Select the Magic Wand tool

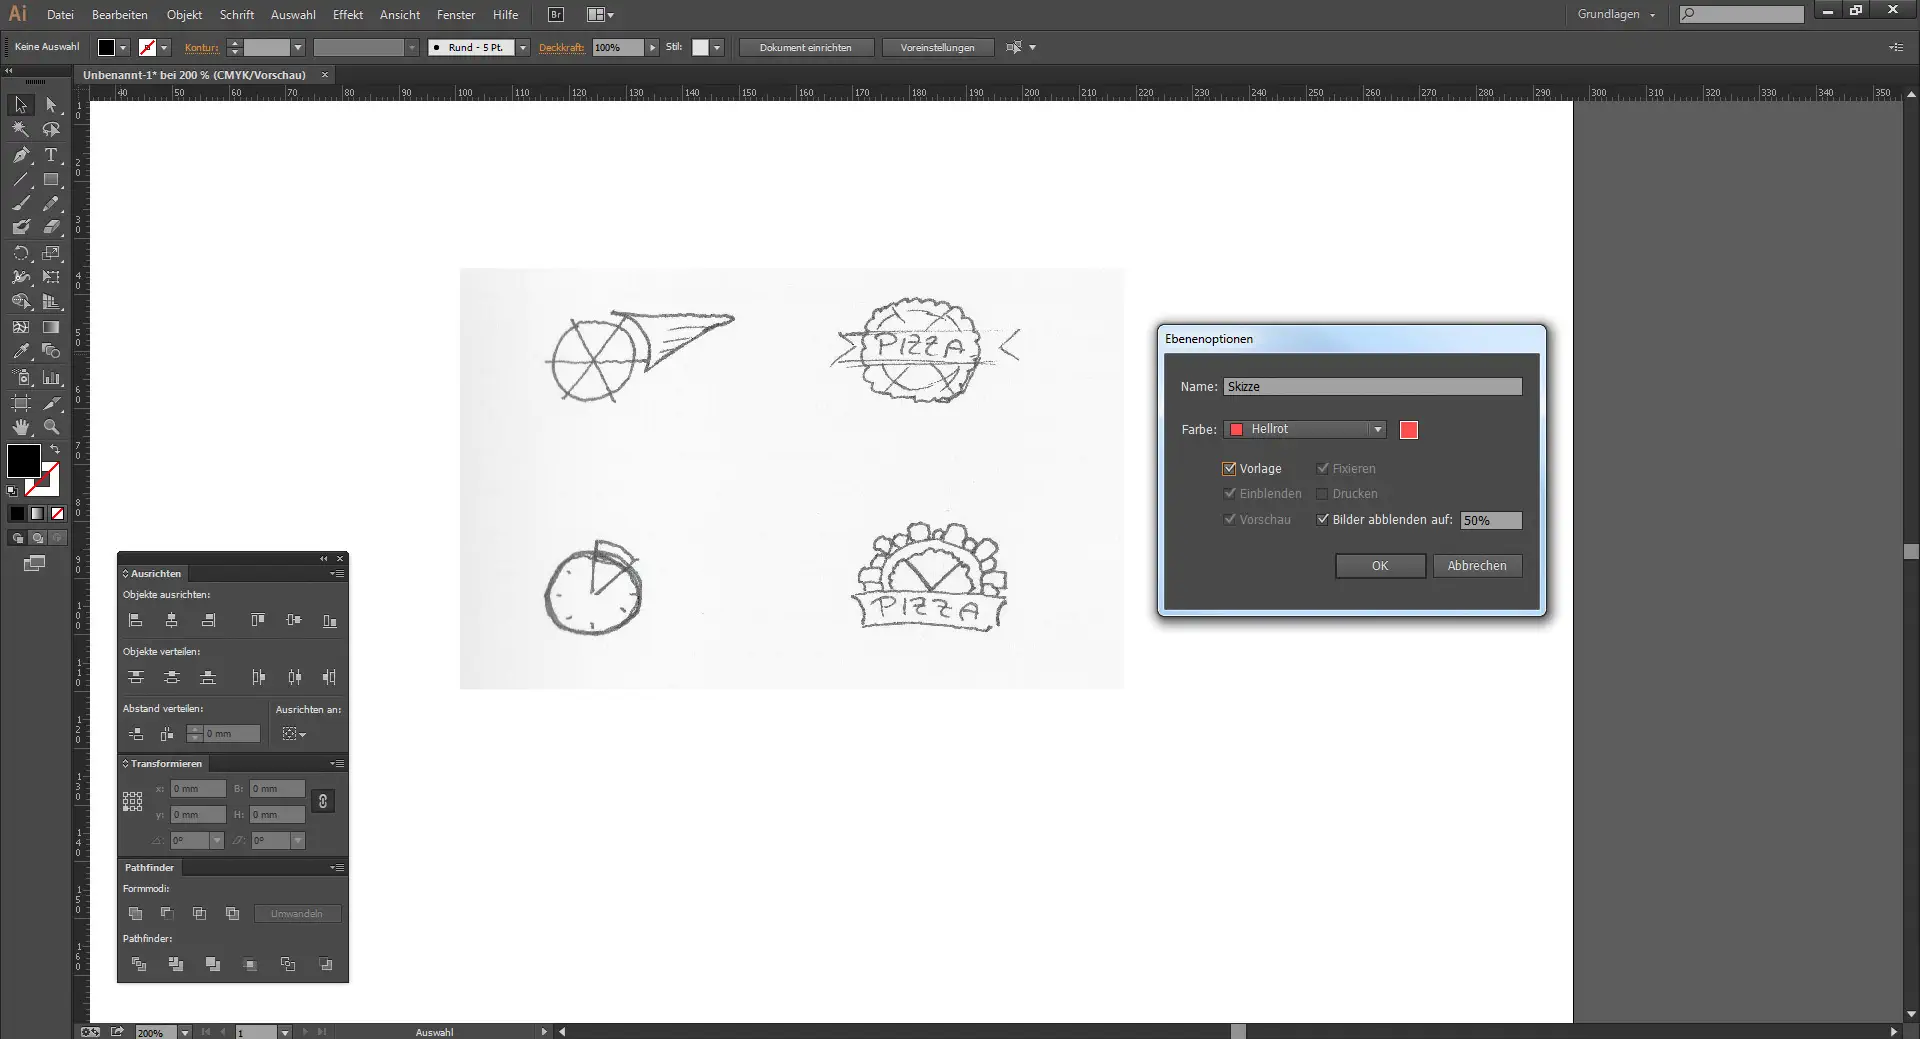[20, 130]
